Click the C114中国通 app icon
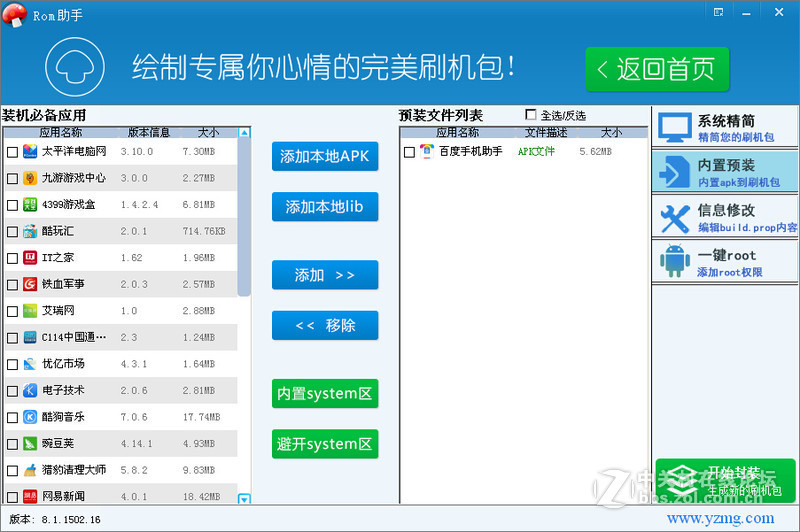This screenshot has width=800, height=532. pyautogui.click(x=30, y=337)
